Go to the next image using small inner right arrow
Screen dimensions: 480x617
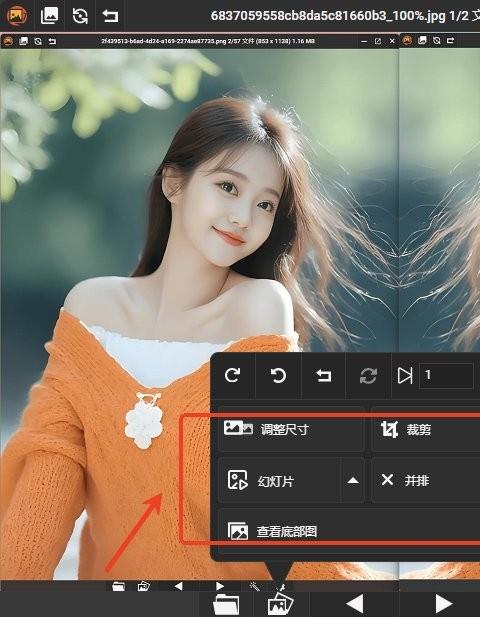[220, 586]
